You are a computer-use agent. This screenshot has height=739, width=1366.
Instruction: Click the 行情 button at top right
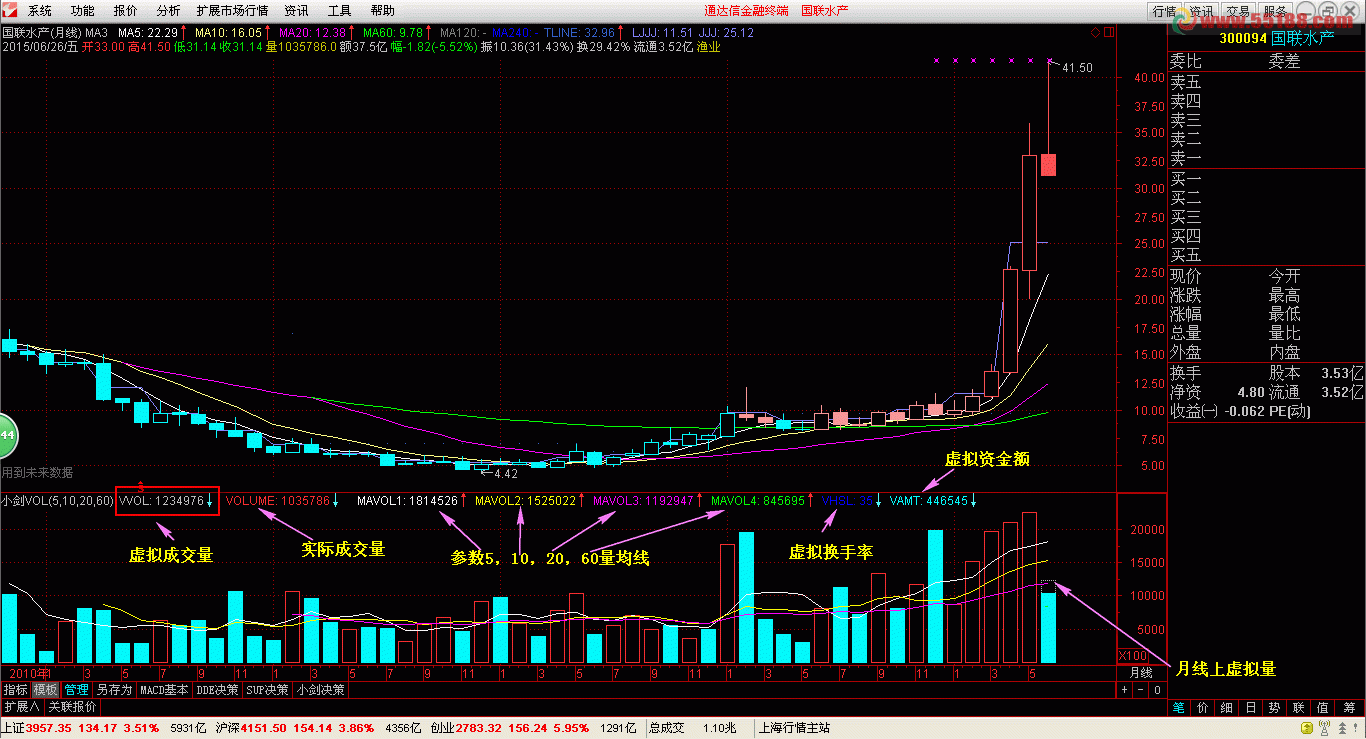click(1164, 11)
